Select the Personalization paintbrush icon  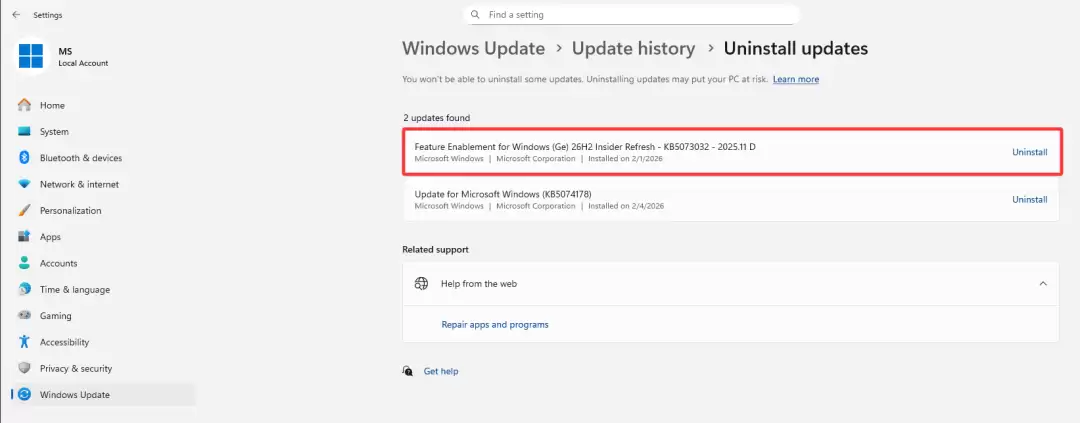tap(25, 210)
